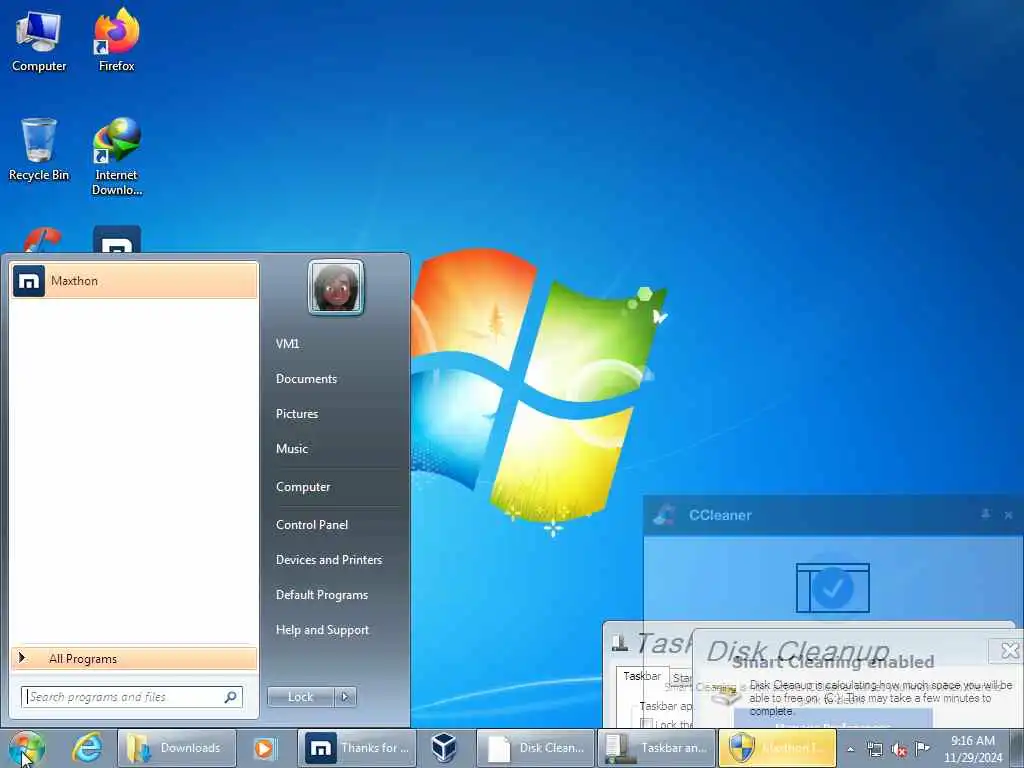Open Music from the Start menu

pos(292,449)
